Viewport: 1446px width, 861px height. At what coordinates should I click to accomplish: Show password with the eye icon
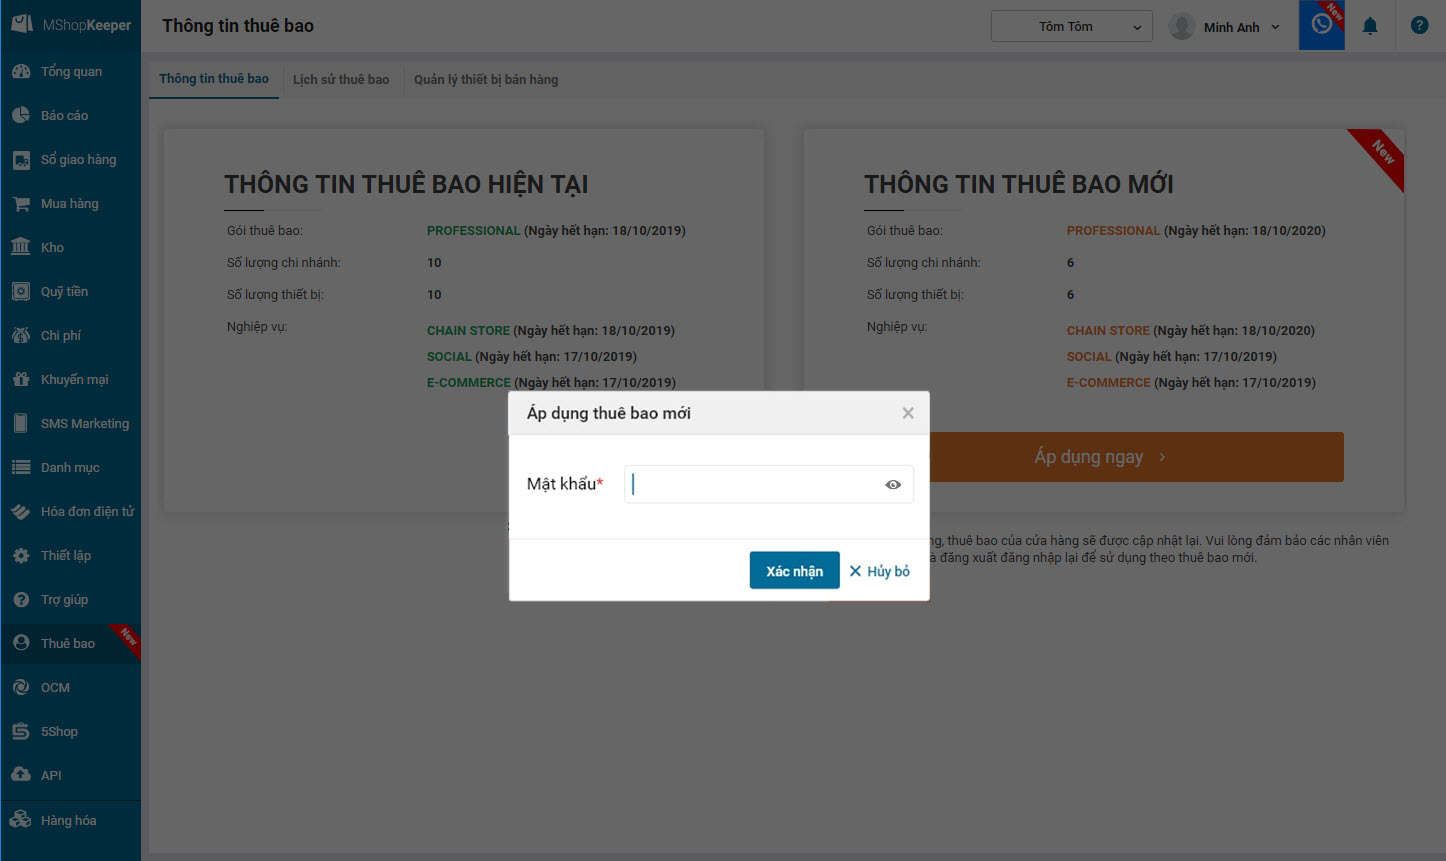(x=893, y=485)
